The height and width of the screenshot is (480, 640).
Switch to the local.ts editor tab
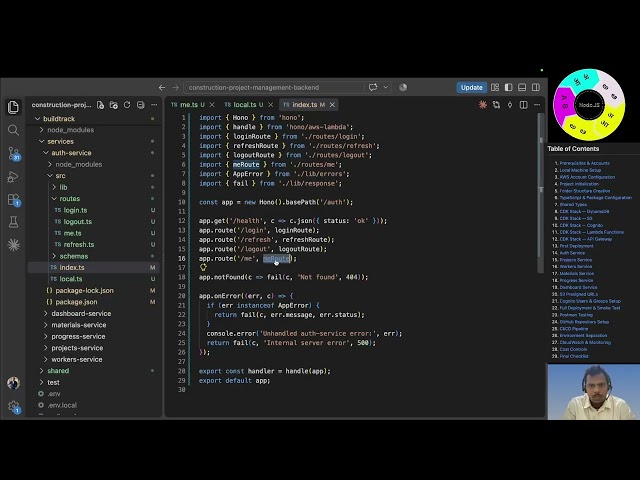[244, 105]
